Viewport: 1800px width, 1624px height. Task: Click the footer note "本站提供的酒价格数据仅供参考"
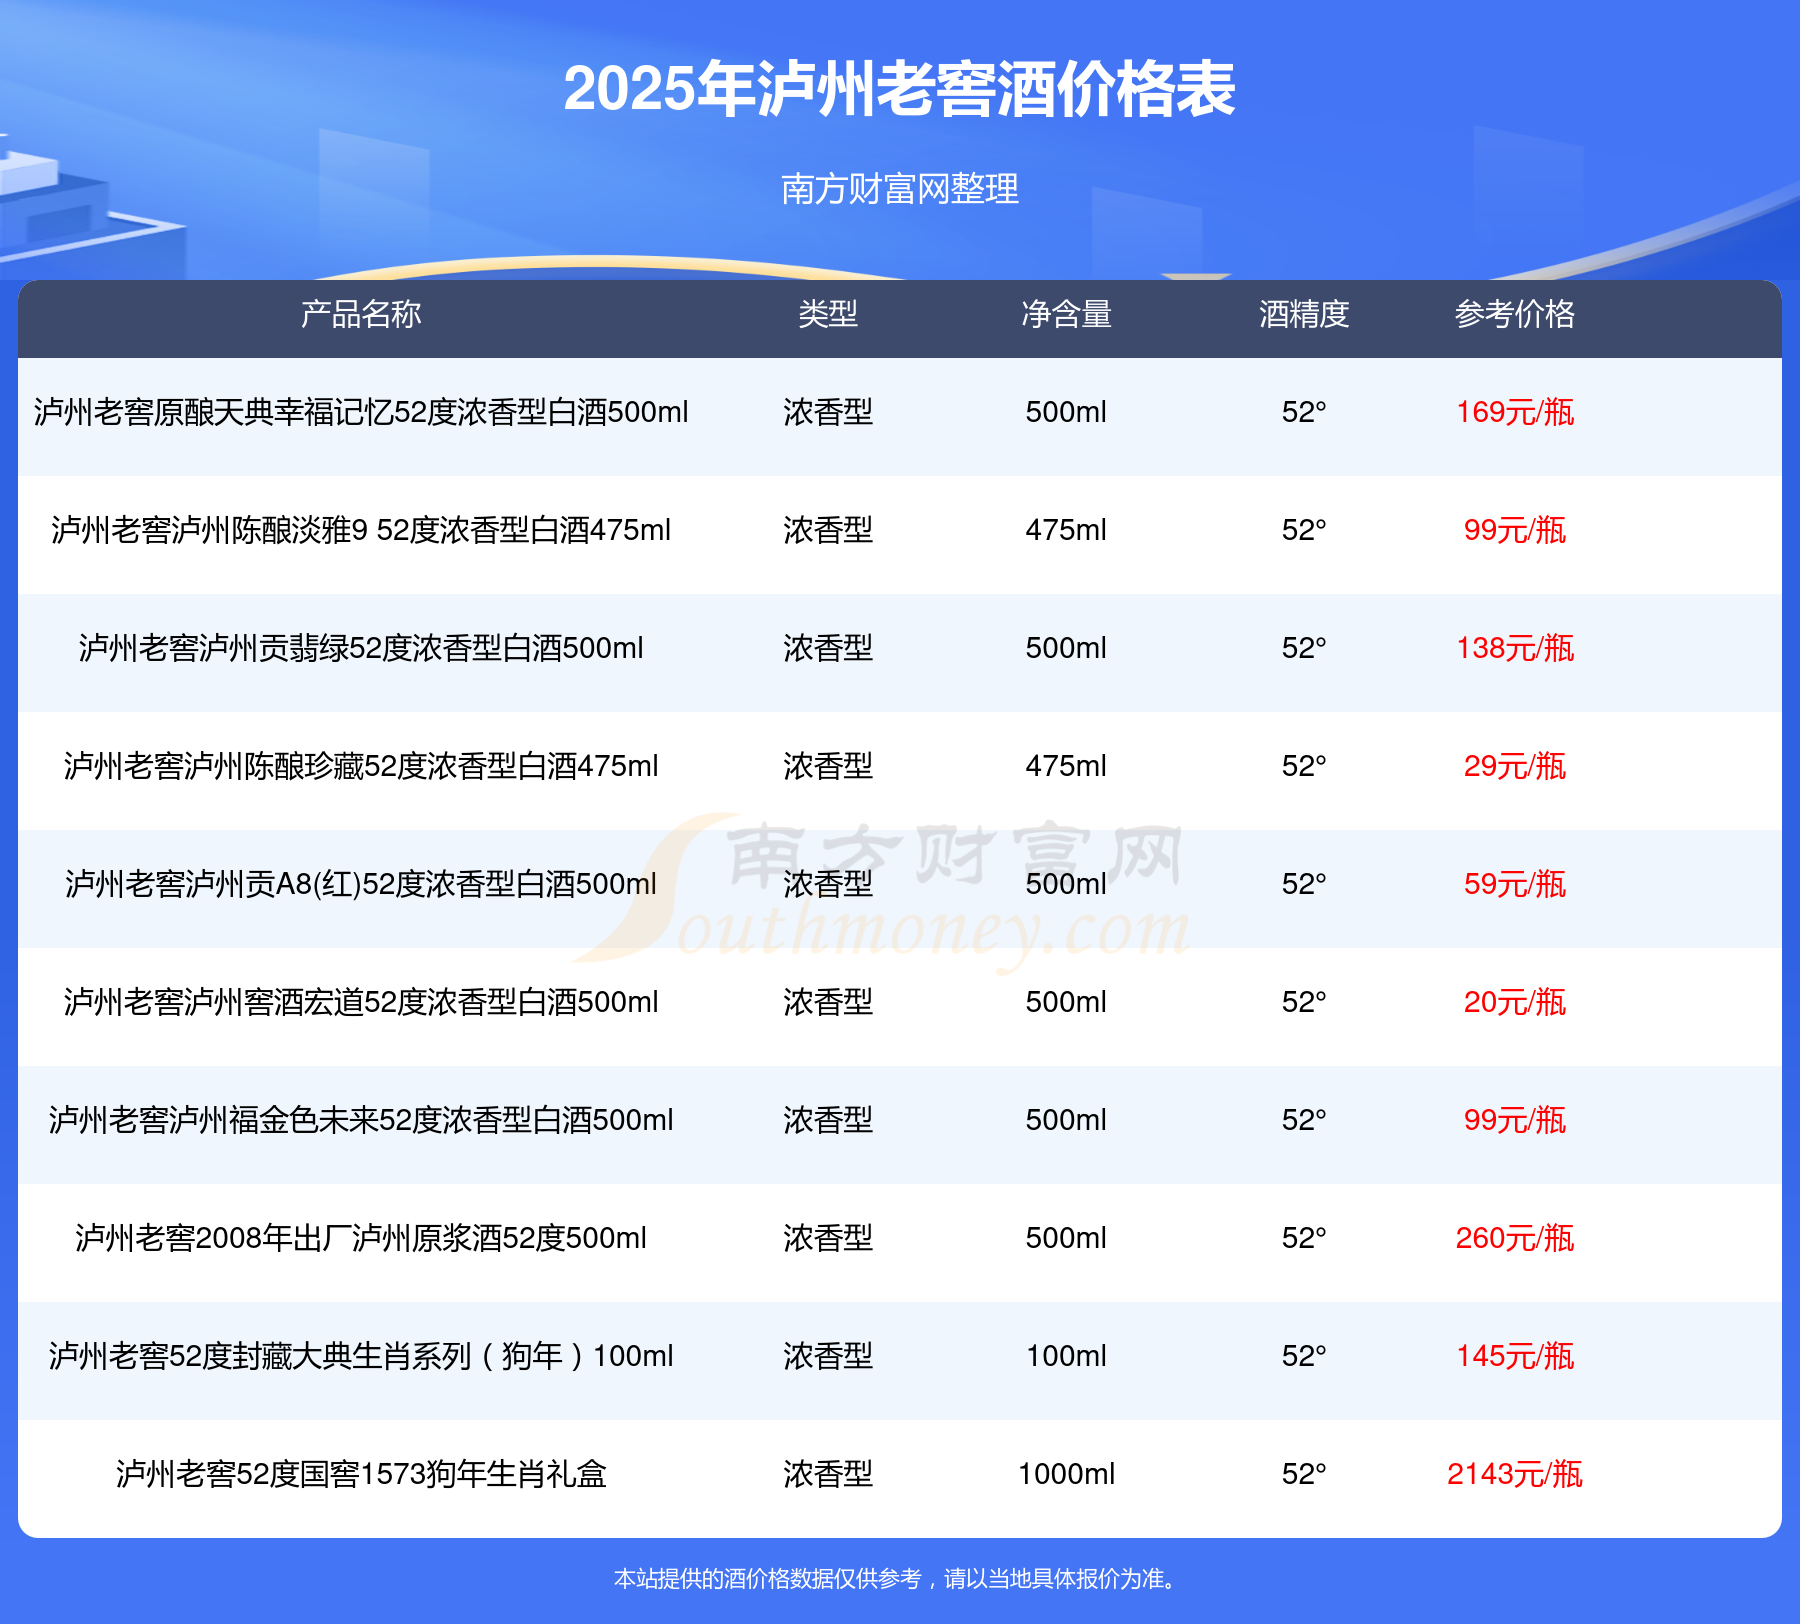click(767, 1578)
